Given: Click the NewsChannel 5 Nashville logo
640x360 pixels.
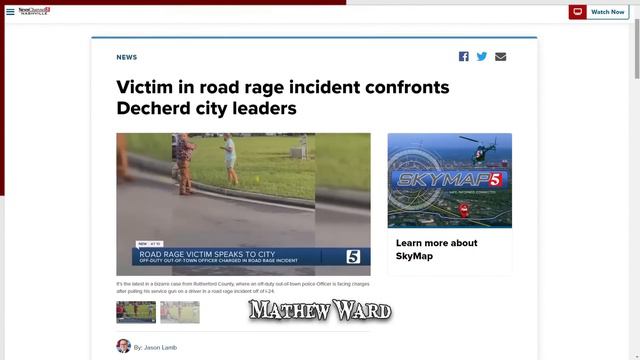Looking at the screenshot, I should click(x=34, y=11).
